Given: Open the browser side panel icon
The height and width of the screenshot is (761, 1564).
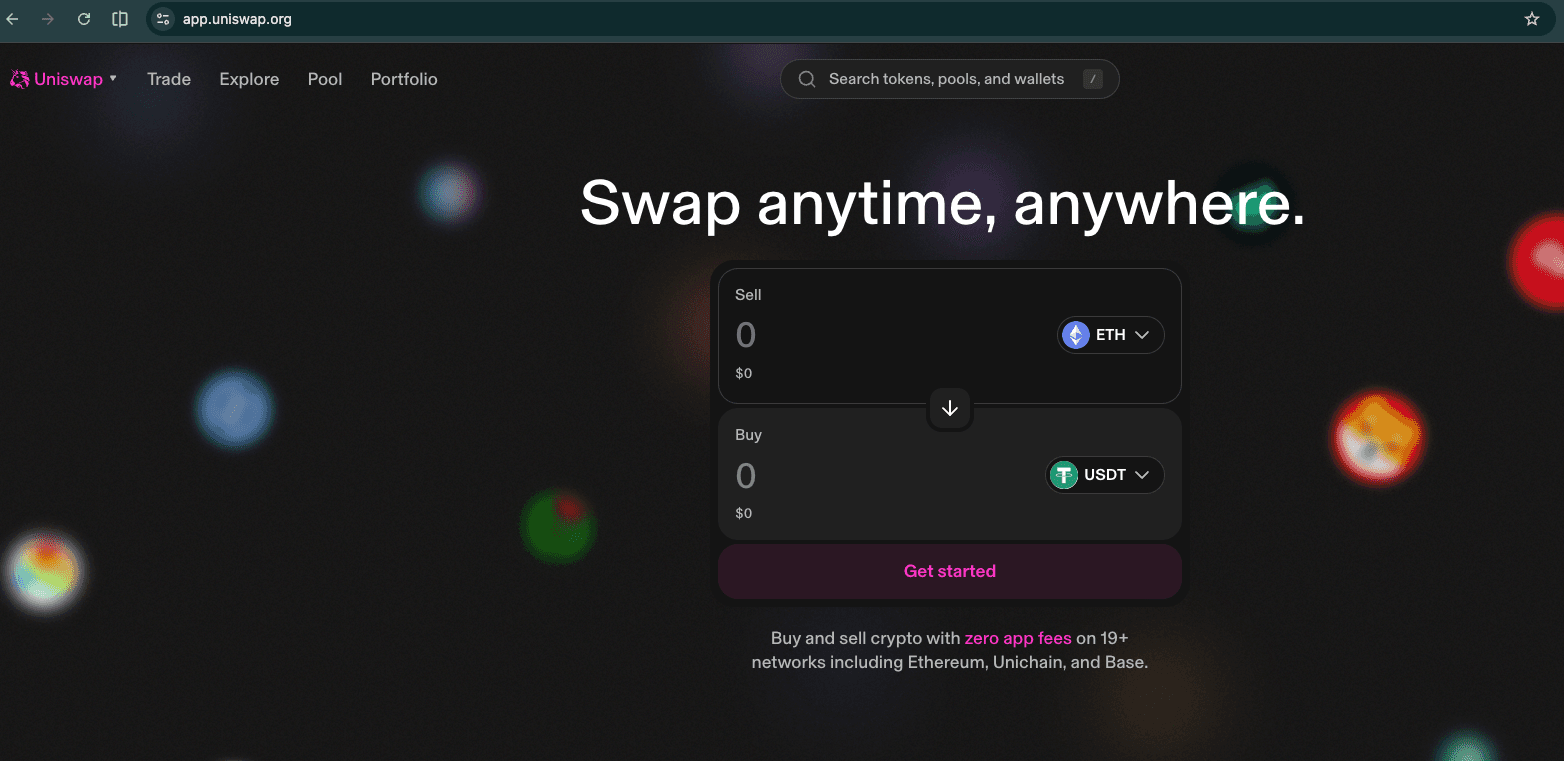Looking at the screenshot, I should click(x=120, y=19).
